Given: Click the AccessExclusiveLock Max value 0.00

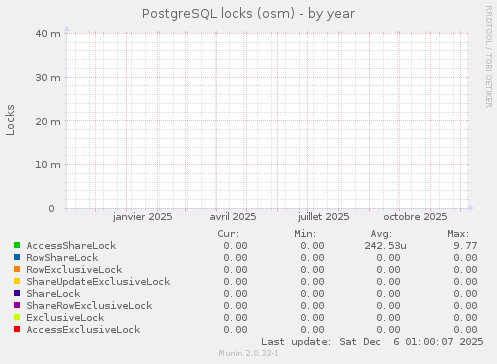Looking at the screenshot, I should click(x=465, y=330).
